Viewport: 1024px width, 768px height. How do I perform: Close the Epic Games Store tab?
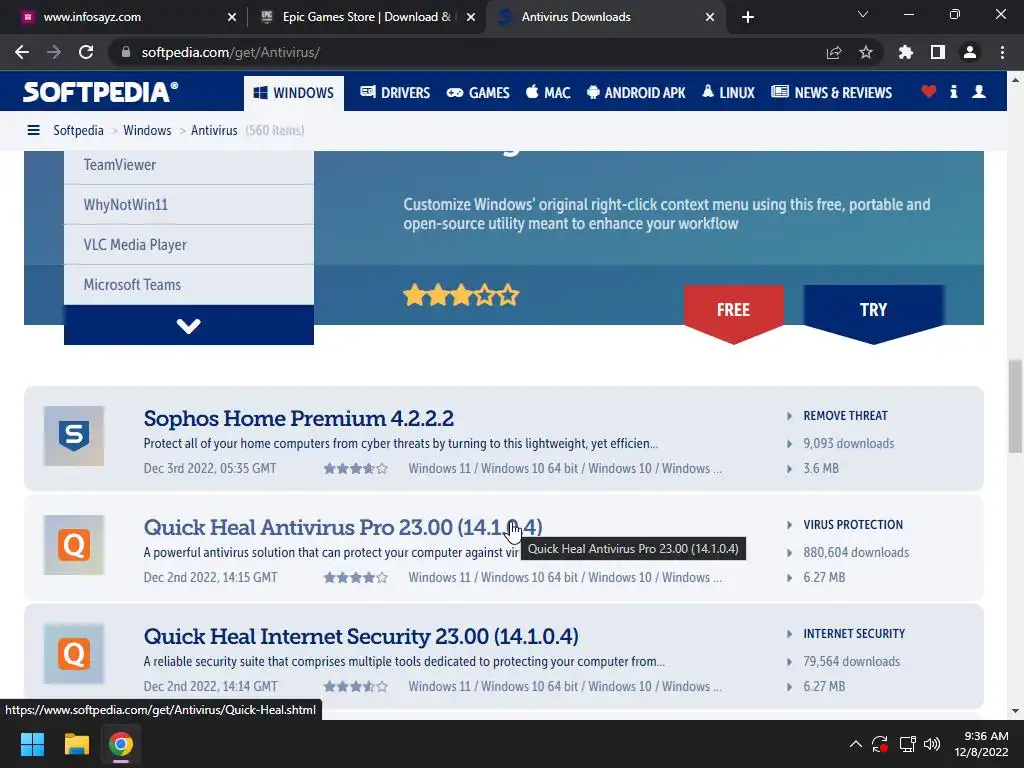point(471,17)
